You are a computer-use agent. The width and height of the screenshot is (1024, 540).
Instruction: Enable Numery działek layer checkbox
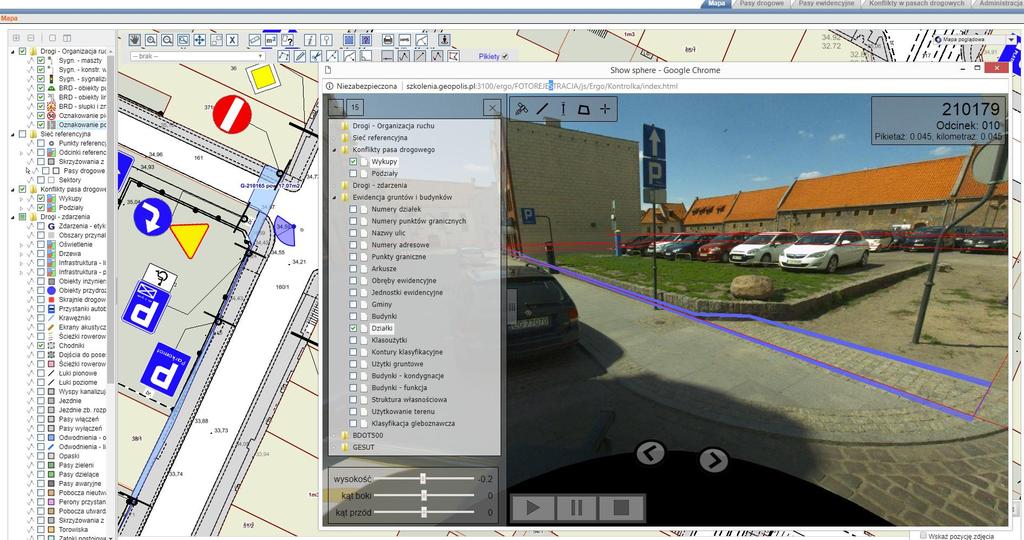click(x=353, y=209)
